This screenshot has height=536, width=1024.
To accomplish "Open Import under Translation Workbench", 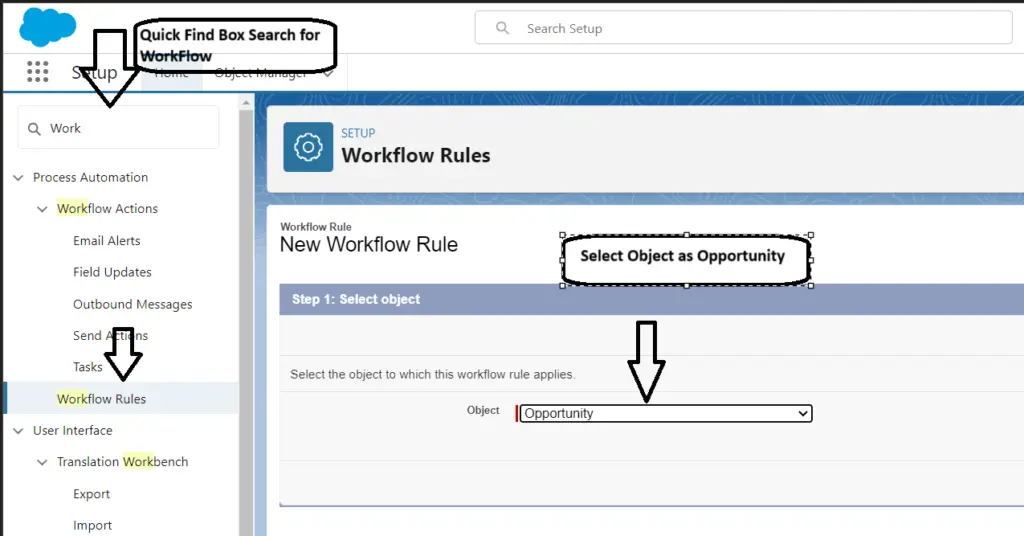I will click(x=92, y=525).
